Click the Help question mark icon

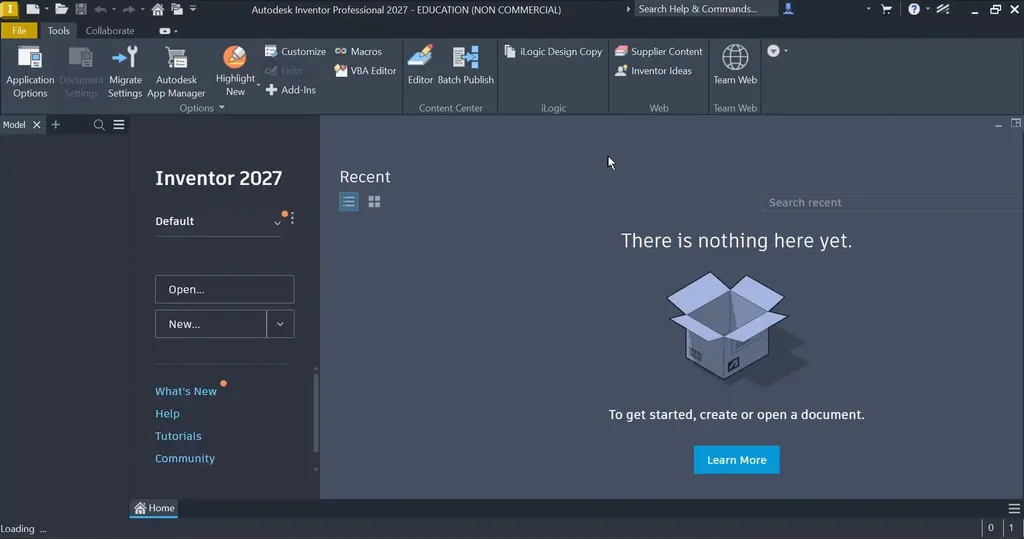[x=914, y=9]
